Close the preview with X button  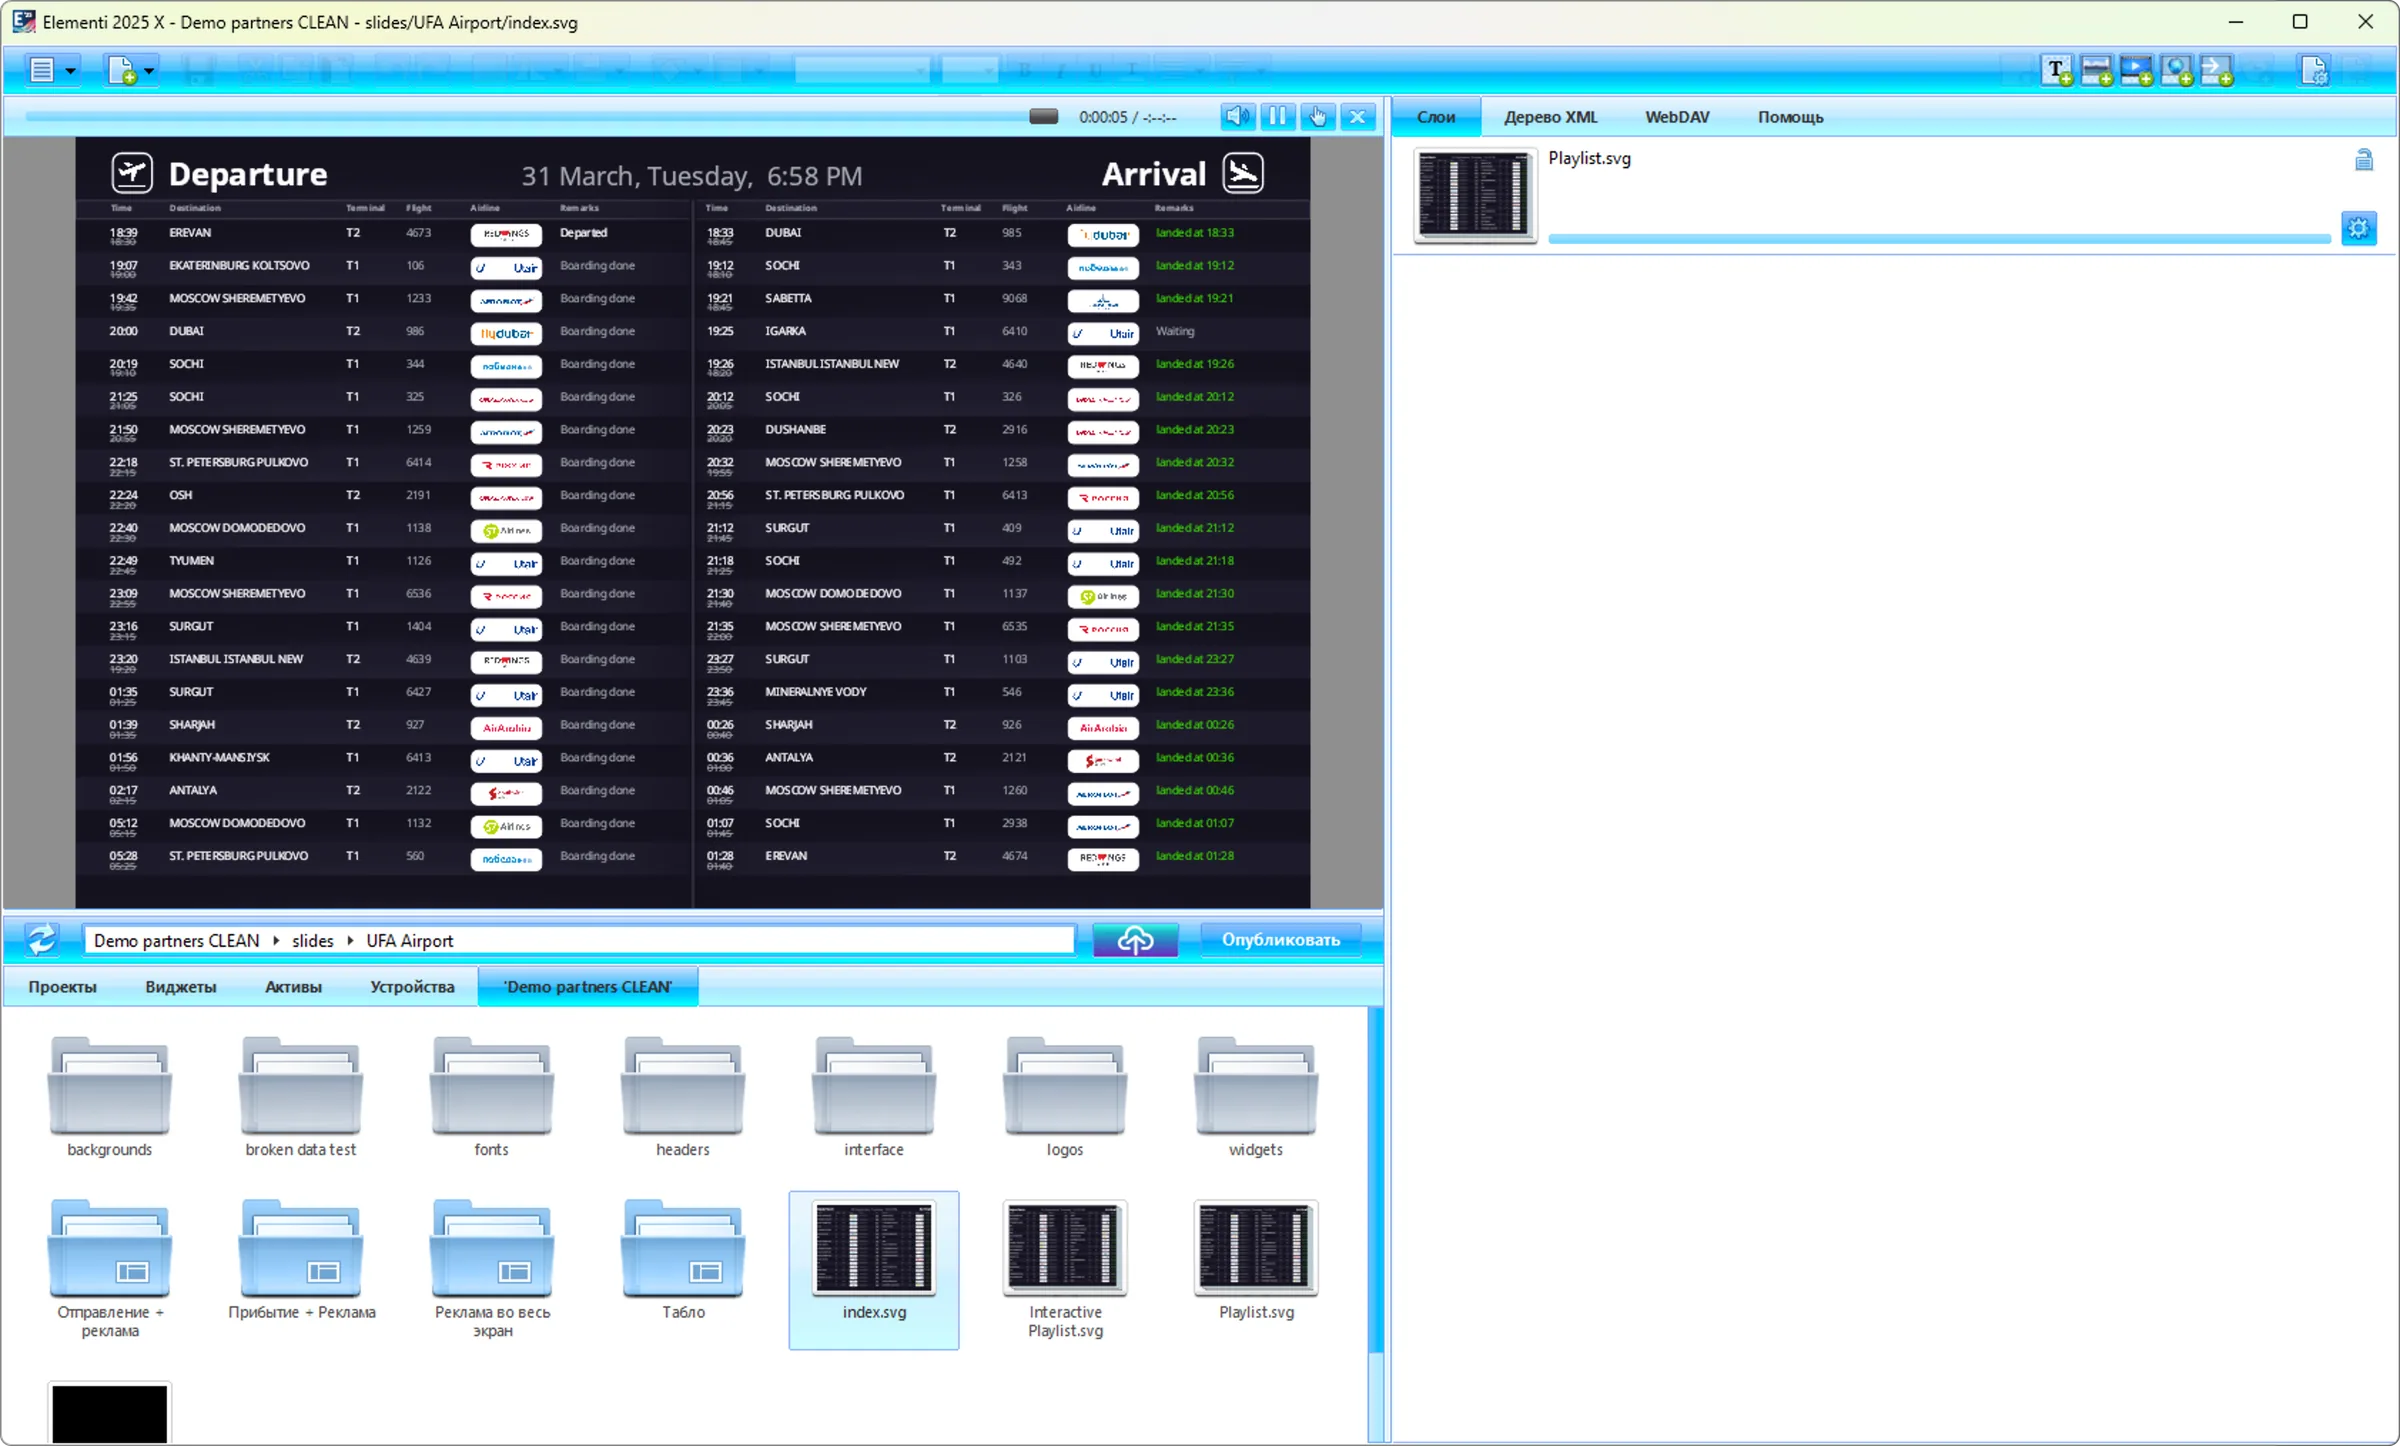coord(1358,116)
